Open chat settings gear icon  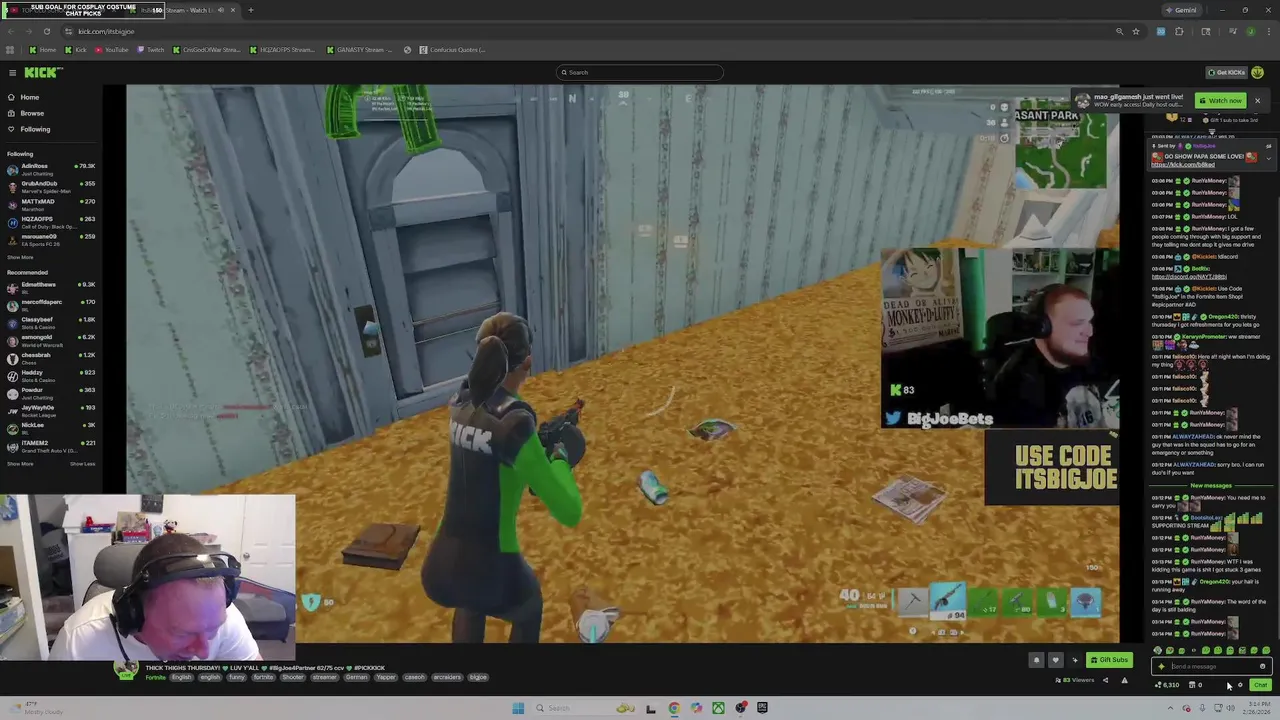(x=1240, y=685)
